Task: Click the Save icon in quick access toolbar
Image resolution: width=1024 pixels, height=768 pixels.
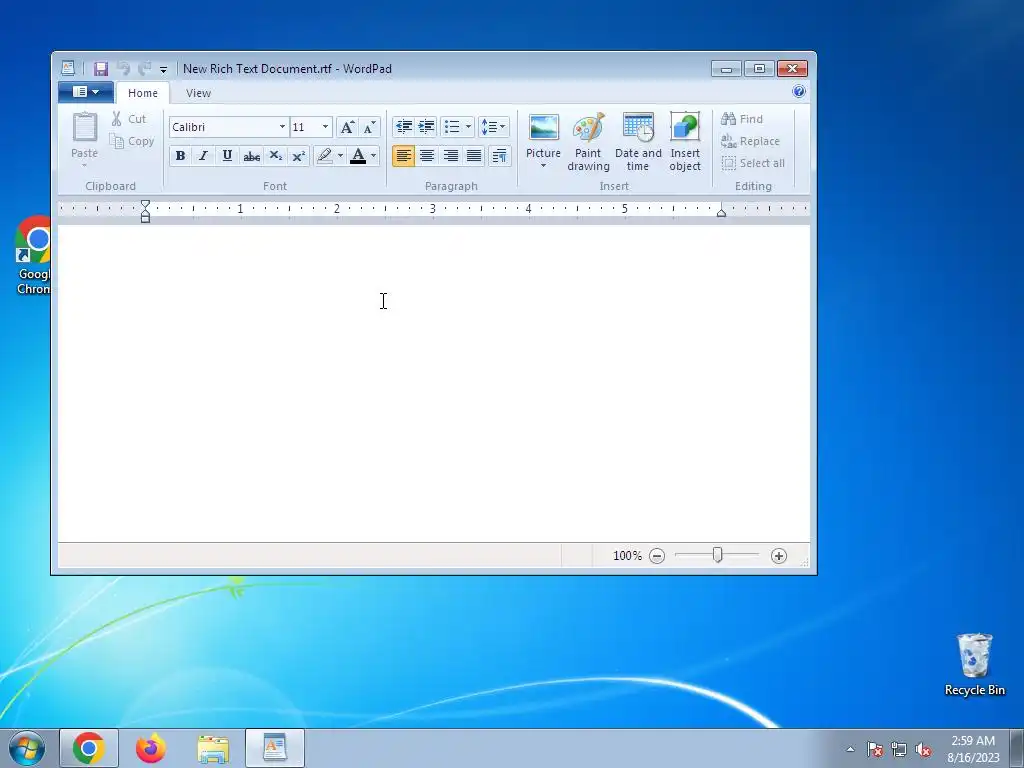Action: point(101,69)
